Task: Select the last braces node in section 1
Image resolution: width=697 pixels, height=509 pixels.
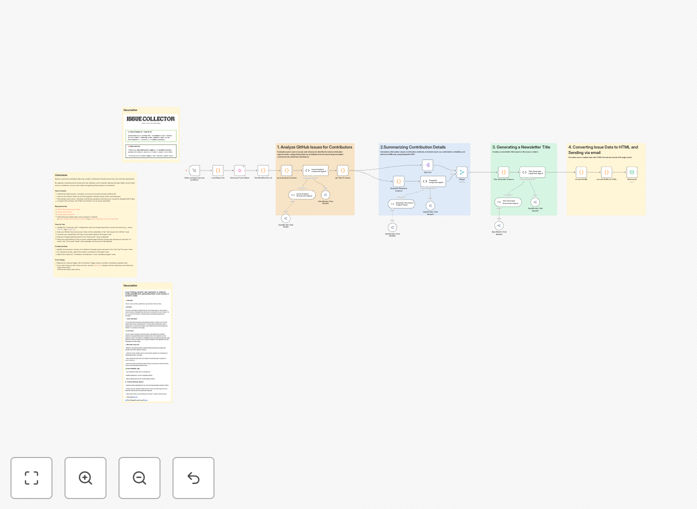Action: pyautogui.click(x=343, y=170)
